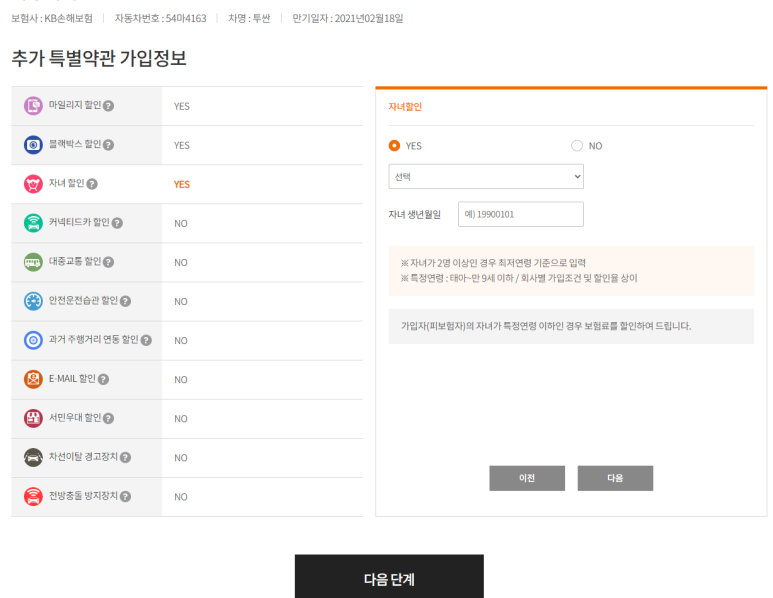Click the 과거 주행거리 연동 할인 label
The width and height of the screenshot is (773, 598).
pyautogui.click(x=94, y=339)
